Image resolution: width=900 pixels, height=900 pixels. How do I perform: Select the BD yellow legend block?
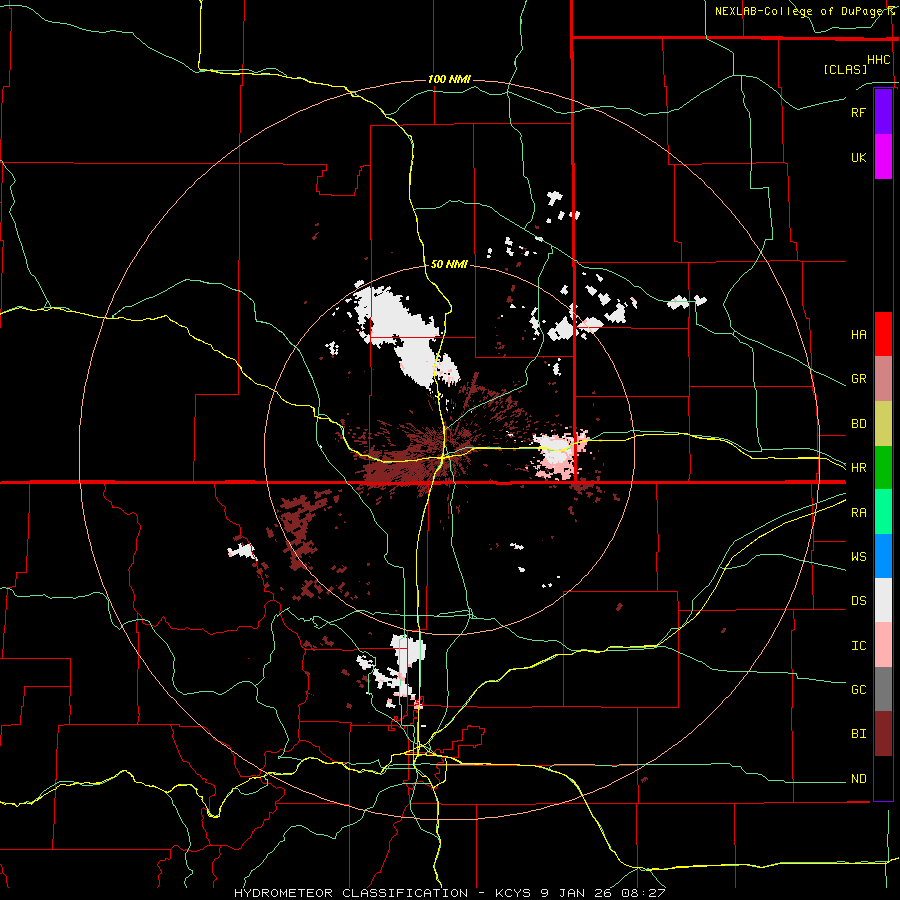(883, 424)
